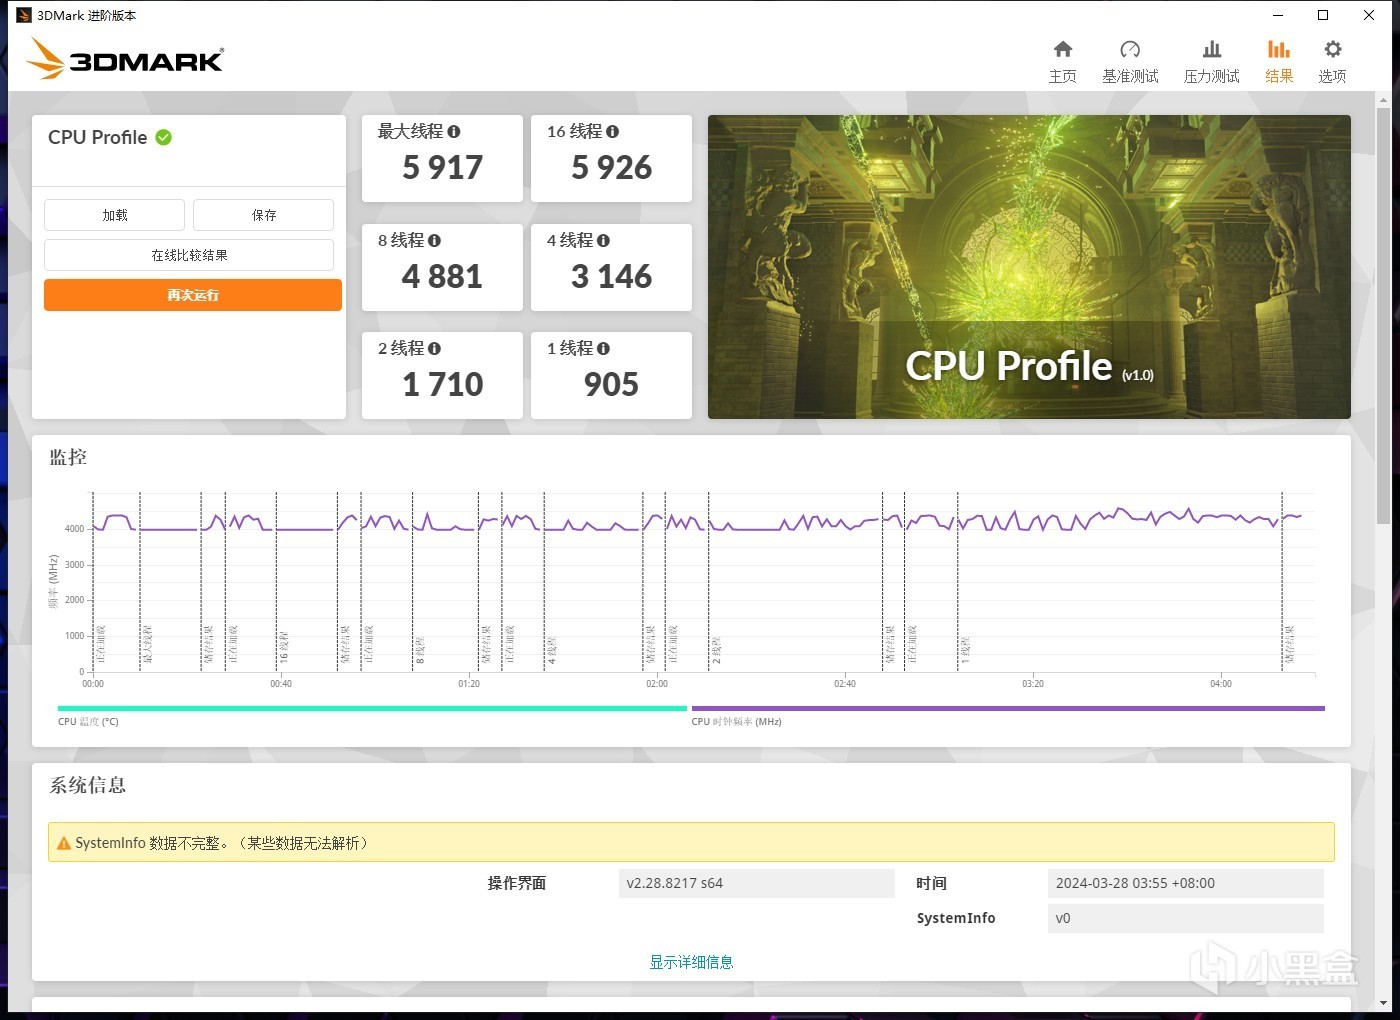Click the 3DMark title bar app icon

coord(24,15)
